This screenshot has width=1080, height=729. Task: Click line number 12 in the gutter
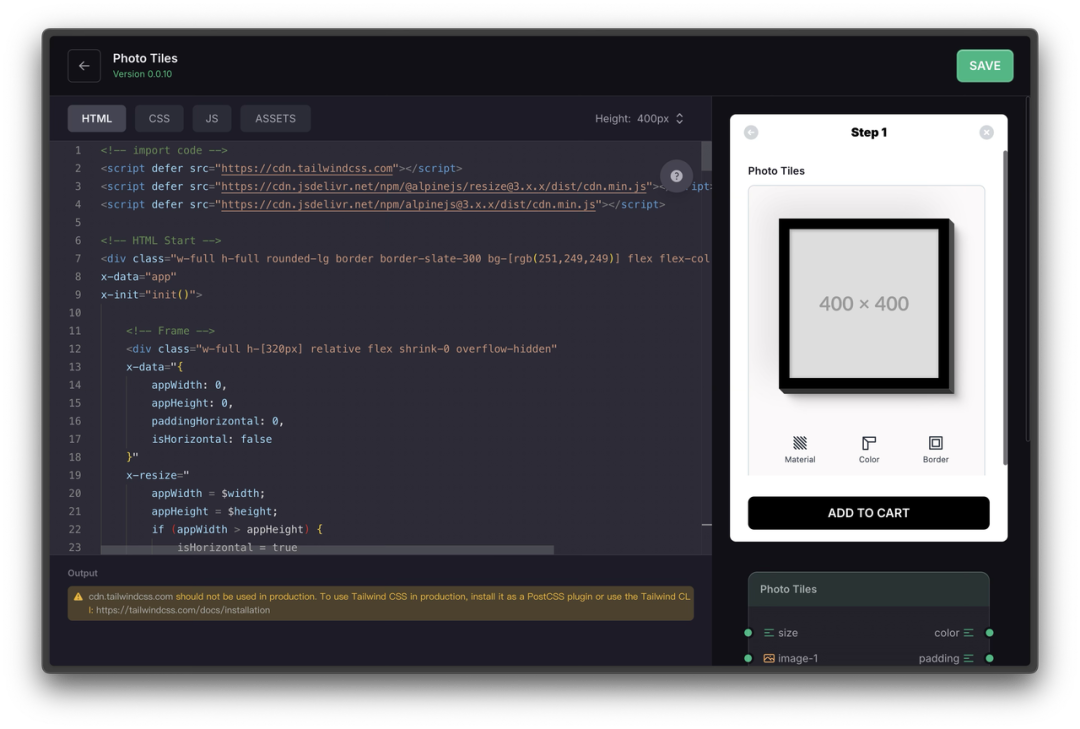point(74,349)
